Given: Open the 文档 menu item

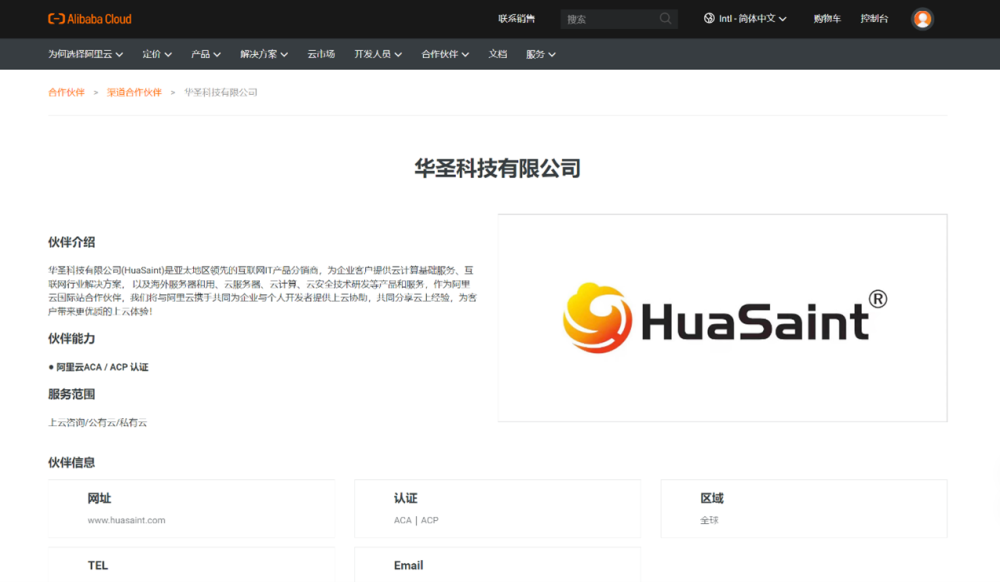Looking at the screenshot, I should (496, 54).
